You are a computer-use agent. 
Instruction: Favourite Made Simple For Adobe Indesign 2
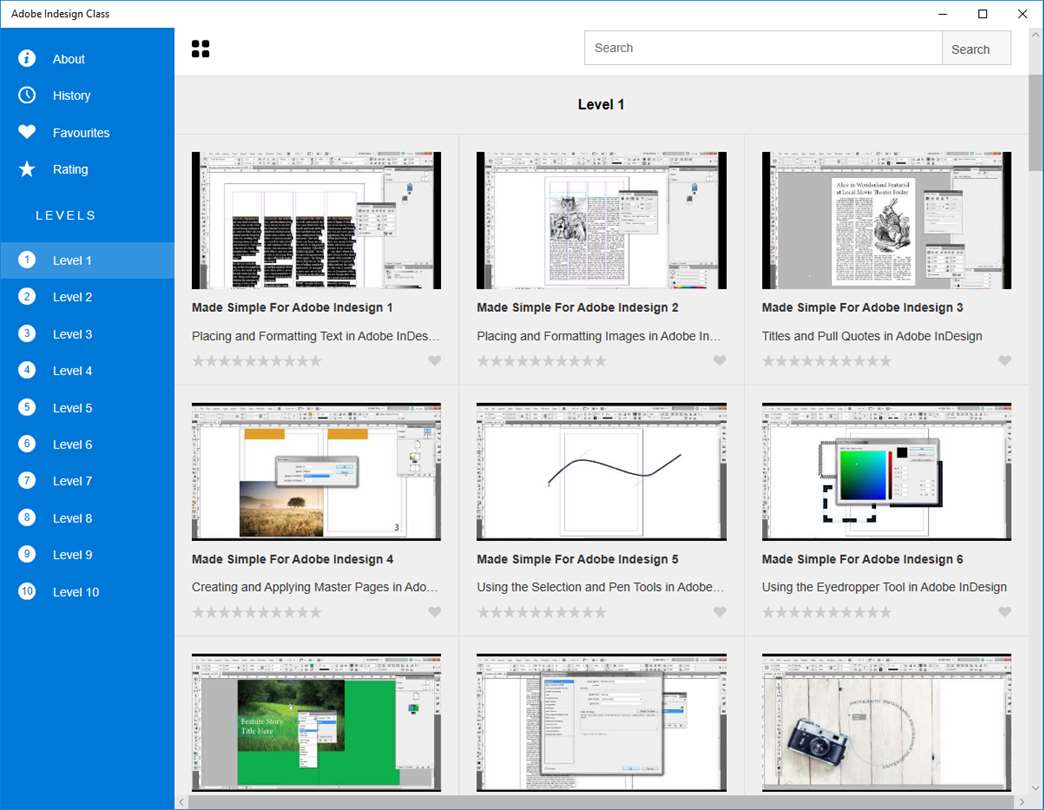point(719,361)
